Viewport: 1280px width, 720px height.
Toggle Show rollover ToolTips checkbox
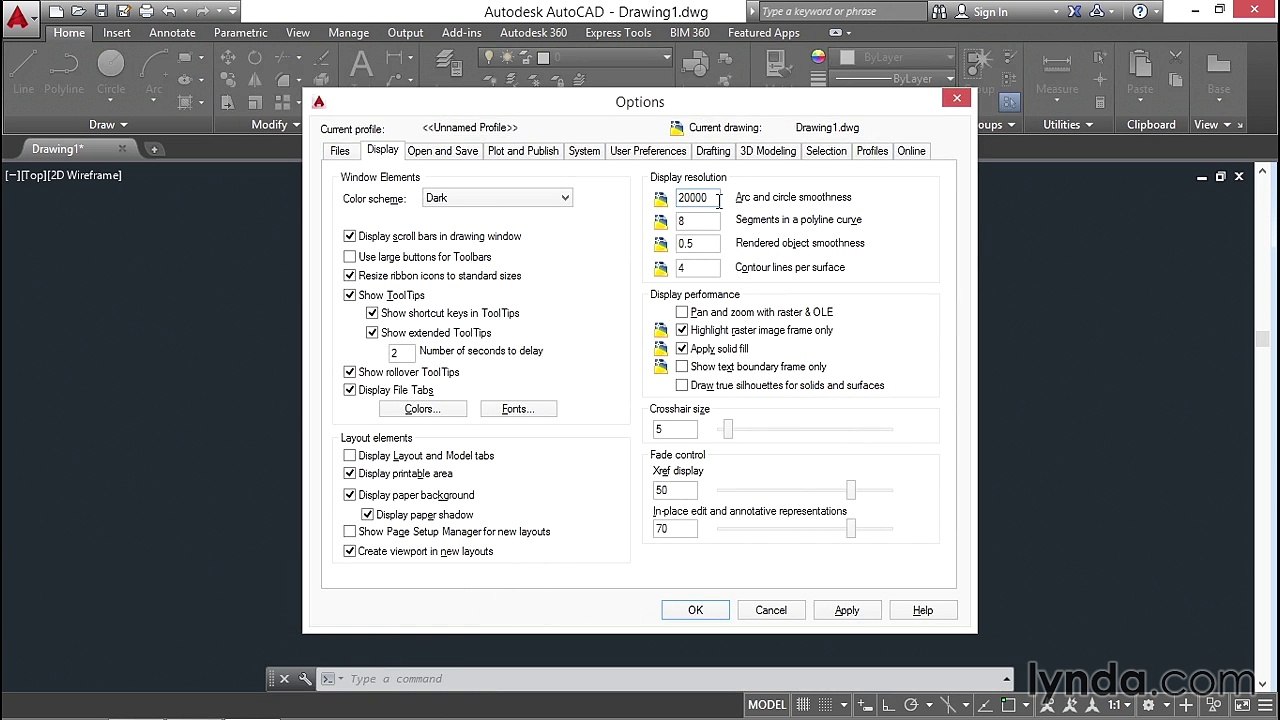[350, 372]
